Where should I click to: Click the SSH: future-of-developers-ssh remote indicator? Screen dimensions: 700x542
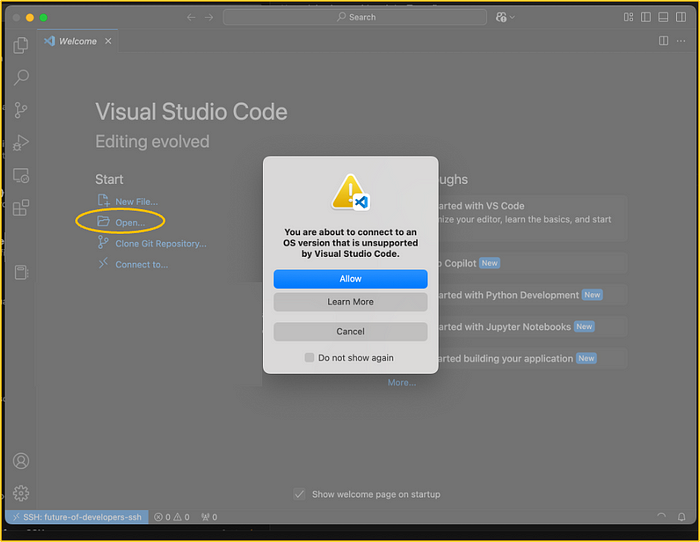77,517
